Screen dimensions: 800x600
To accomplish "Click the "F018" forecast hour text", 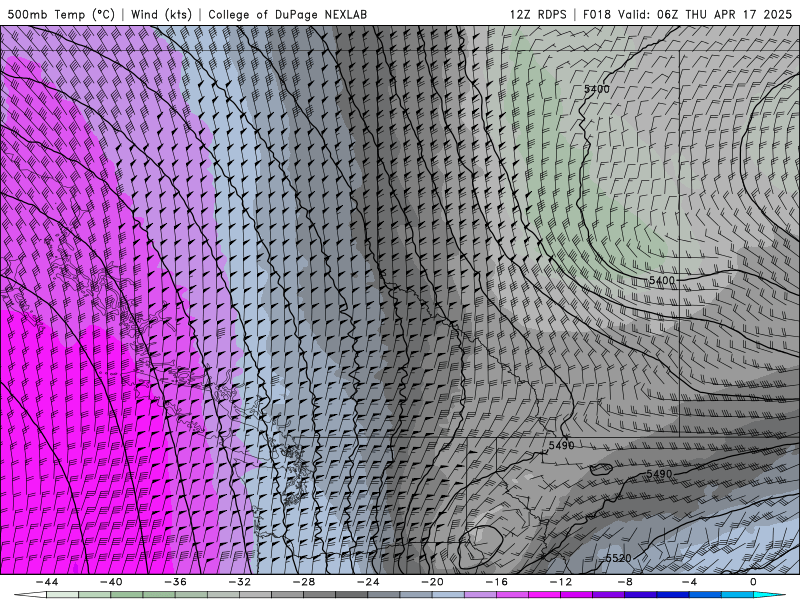I will [x=596, y=14].
